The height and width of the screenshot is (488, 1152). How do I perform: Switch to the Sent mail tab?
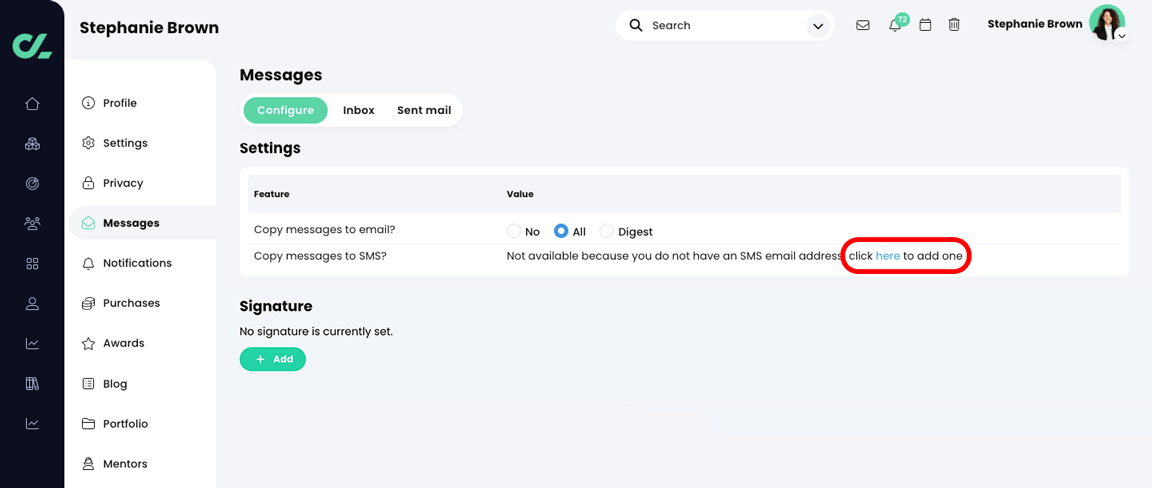click(x=424, y=110)
